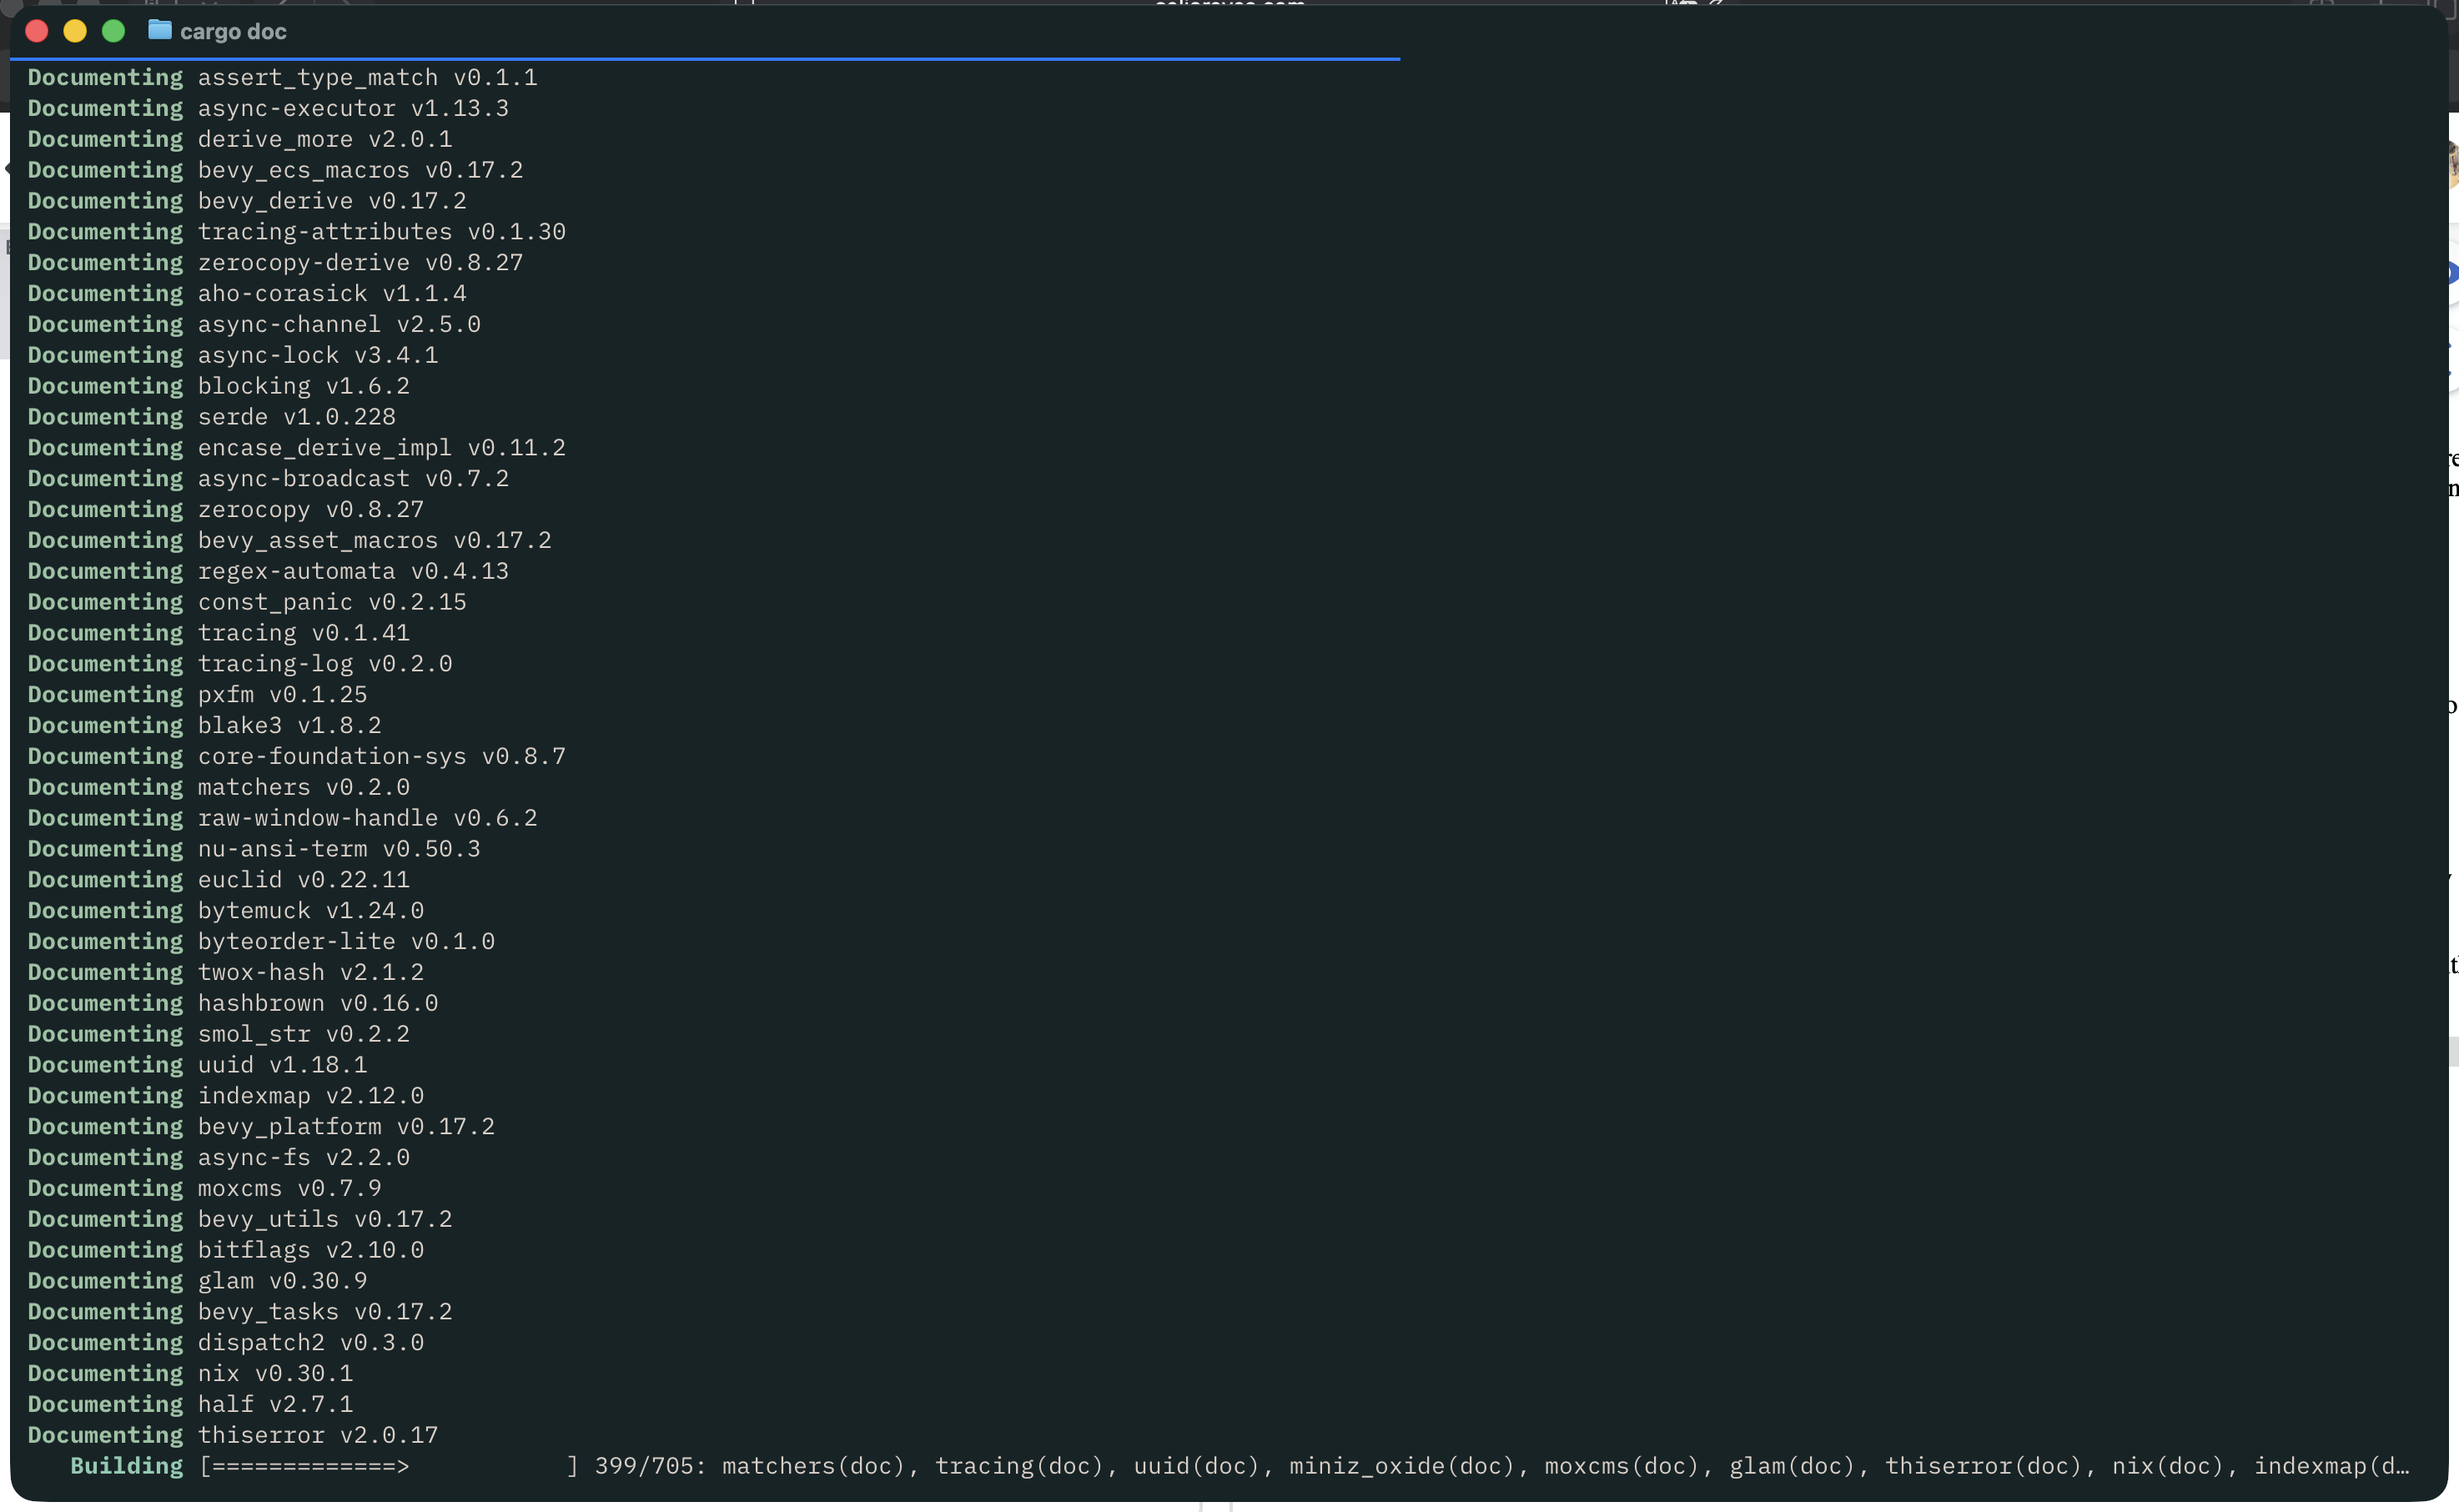The width and height of the screenshot is (2459, 1512).
Task: Close the cargo doc terminal window
Action: (37, 31)
